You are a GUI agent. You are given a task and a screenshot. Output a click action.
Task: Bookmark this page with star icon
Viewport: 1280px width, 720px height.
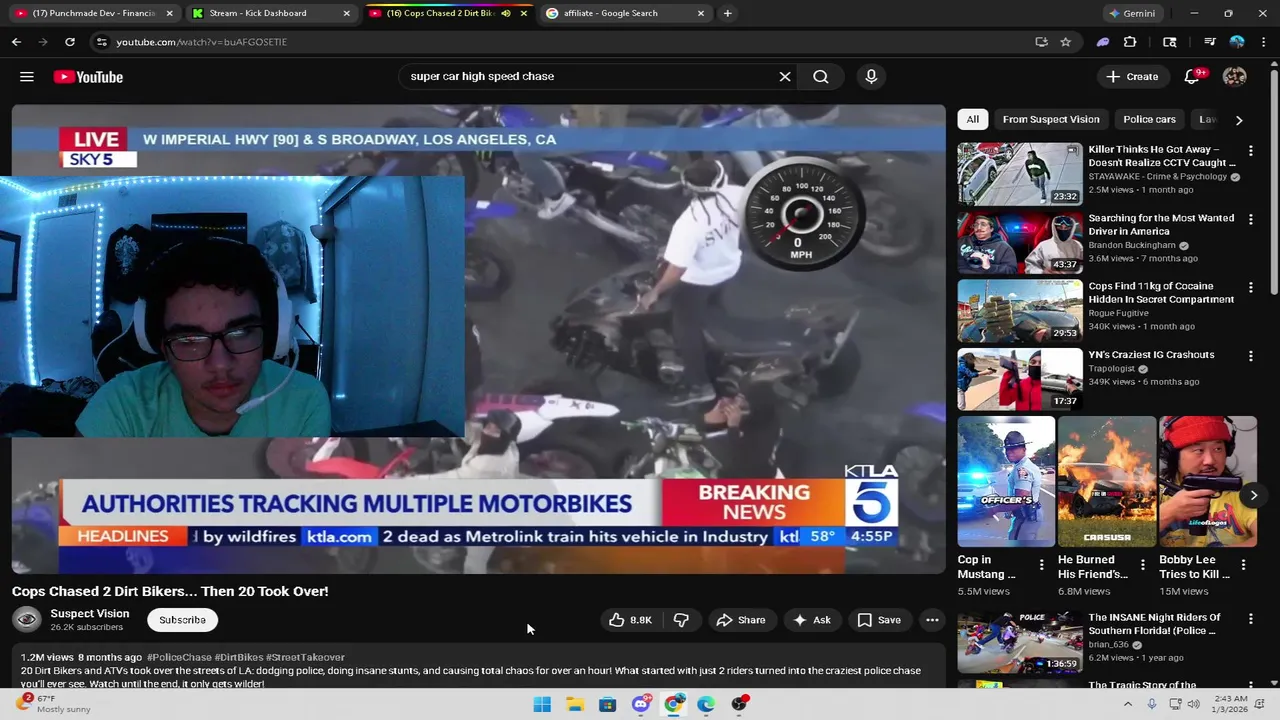point(1066,42)
